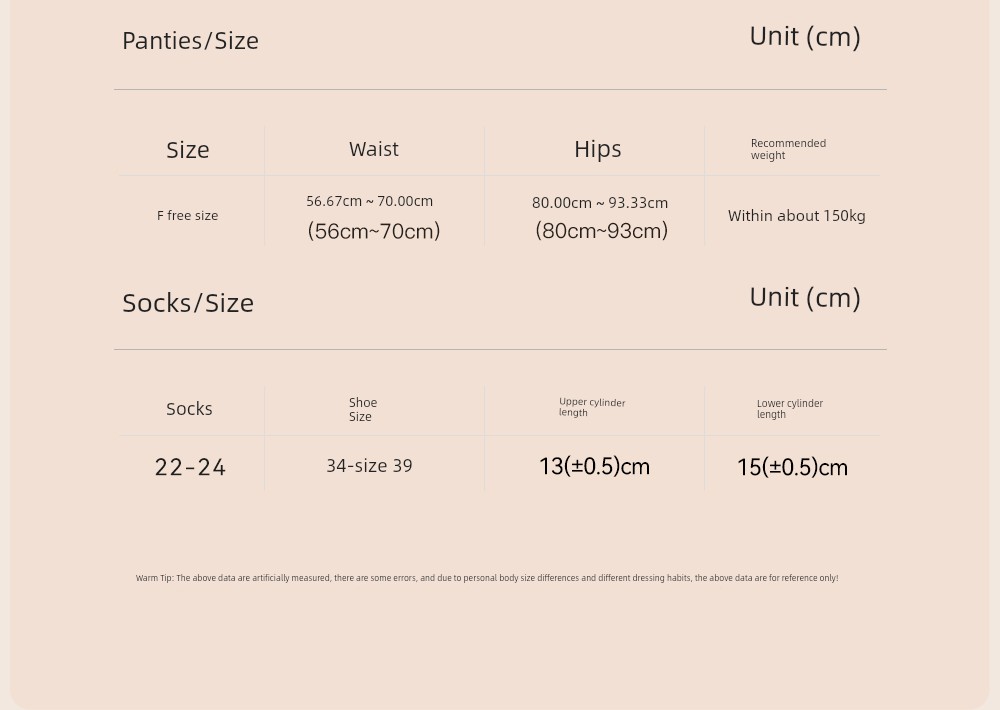
Task: Click the Socks/Size heading
Action: click(x=188, y=303)
